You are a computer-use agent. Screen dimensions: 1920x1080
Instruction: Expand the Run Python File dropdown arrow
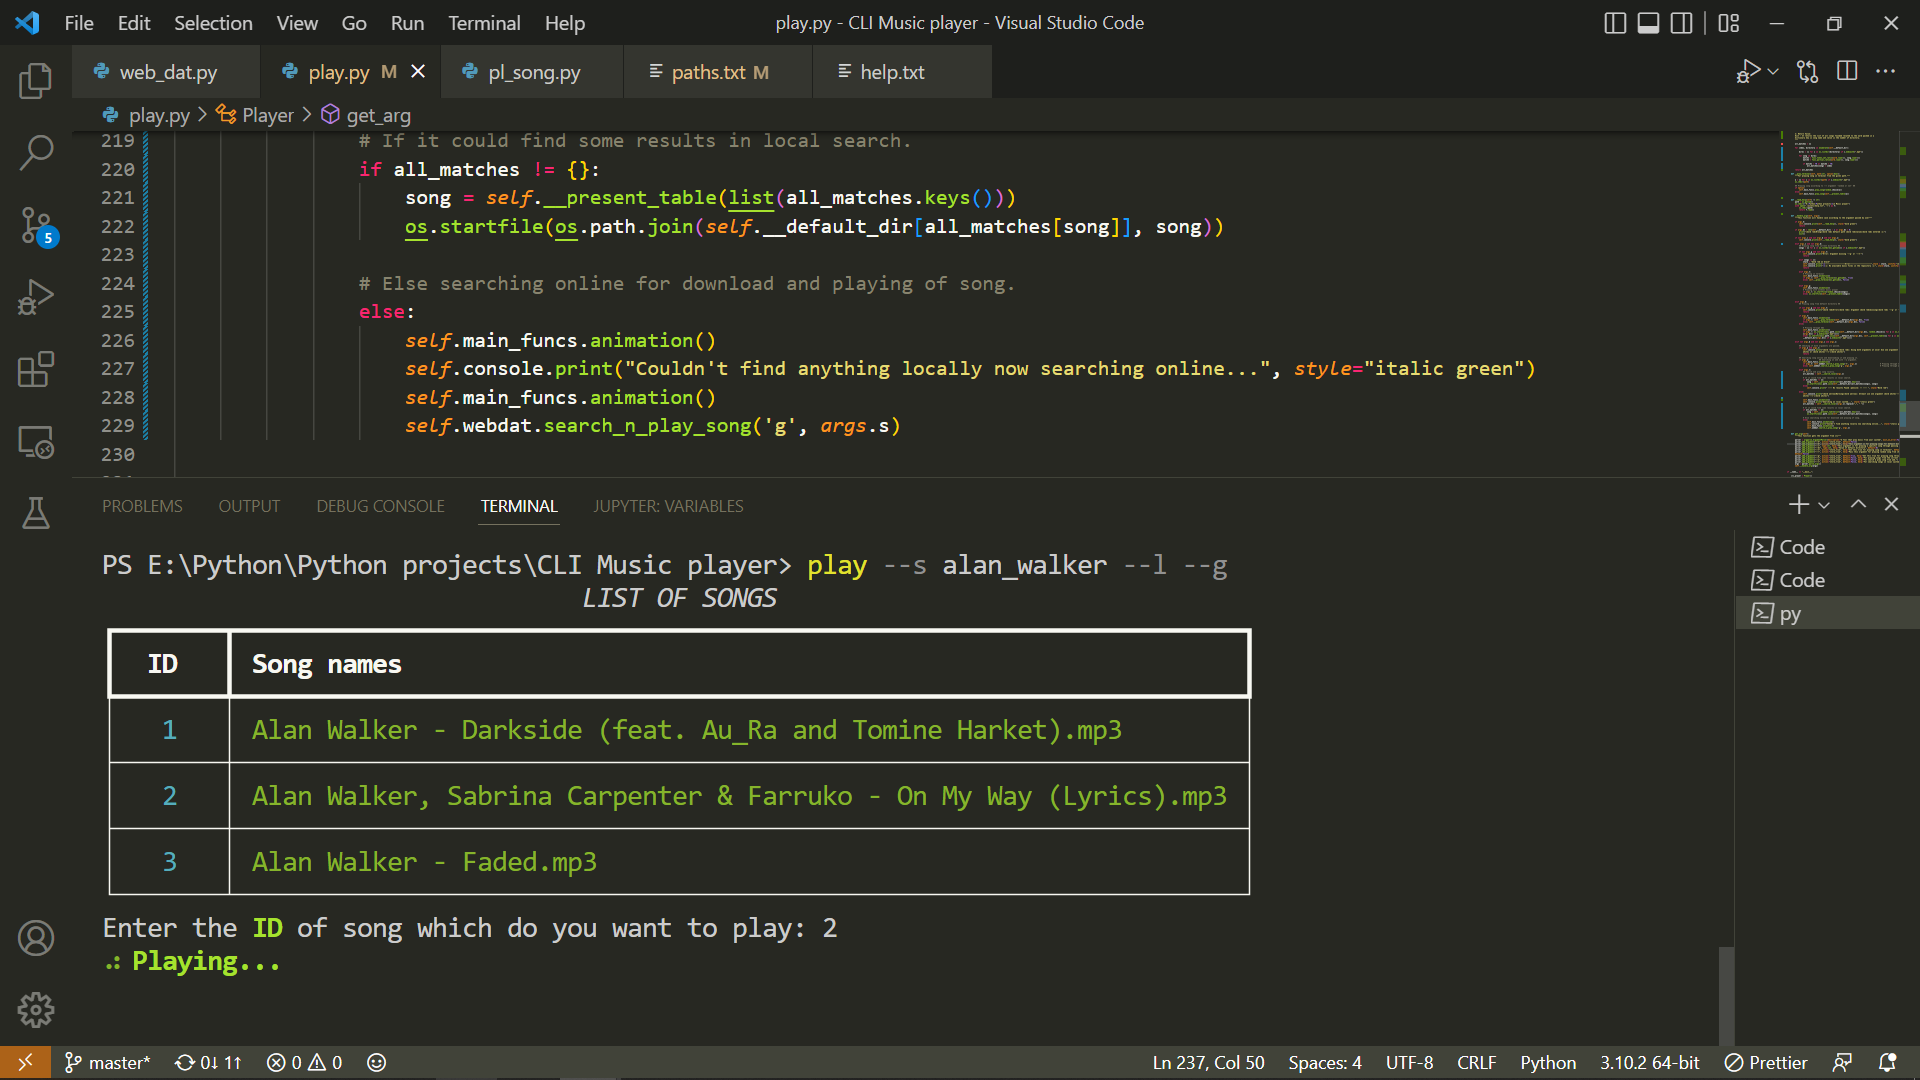(1774, 72)
